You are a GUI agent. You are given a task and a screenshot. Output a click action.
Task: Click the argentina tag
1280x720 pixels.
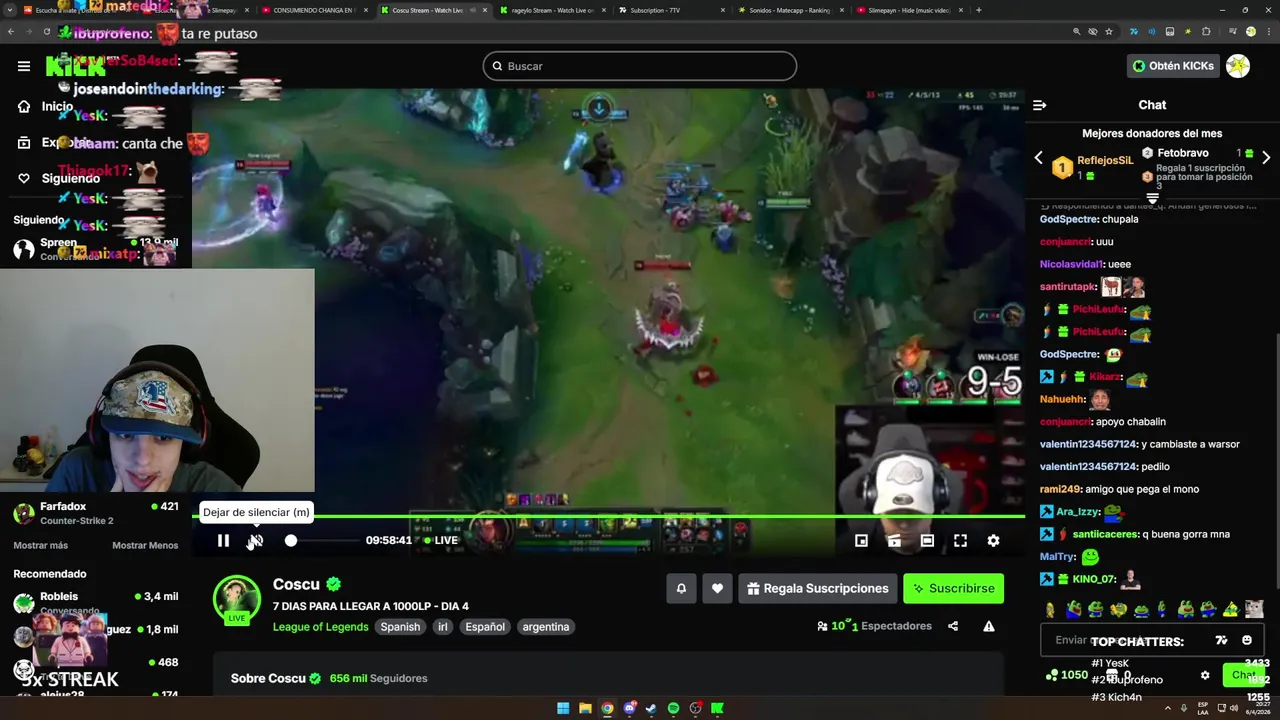click(546, 627)
